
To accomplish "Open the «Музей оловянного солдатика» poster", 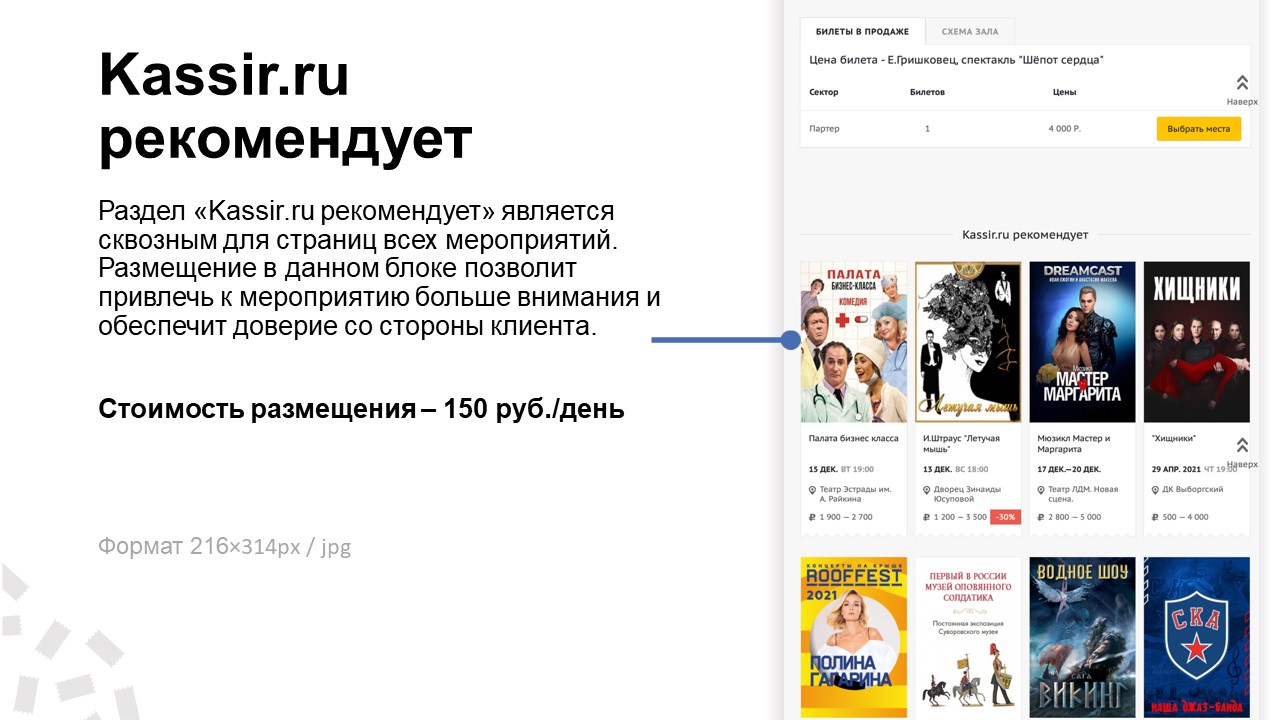I will [x=968, y=637].
